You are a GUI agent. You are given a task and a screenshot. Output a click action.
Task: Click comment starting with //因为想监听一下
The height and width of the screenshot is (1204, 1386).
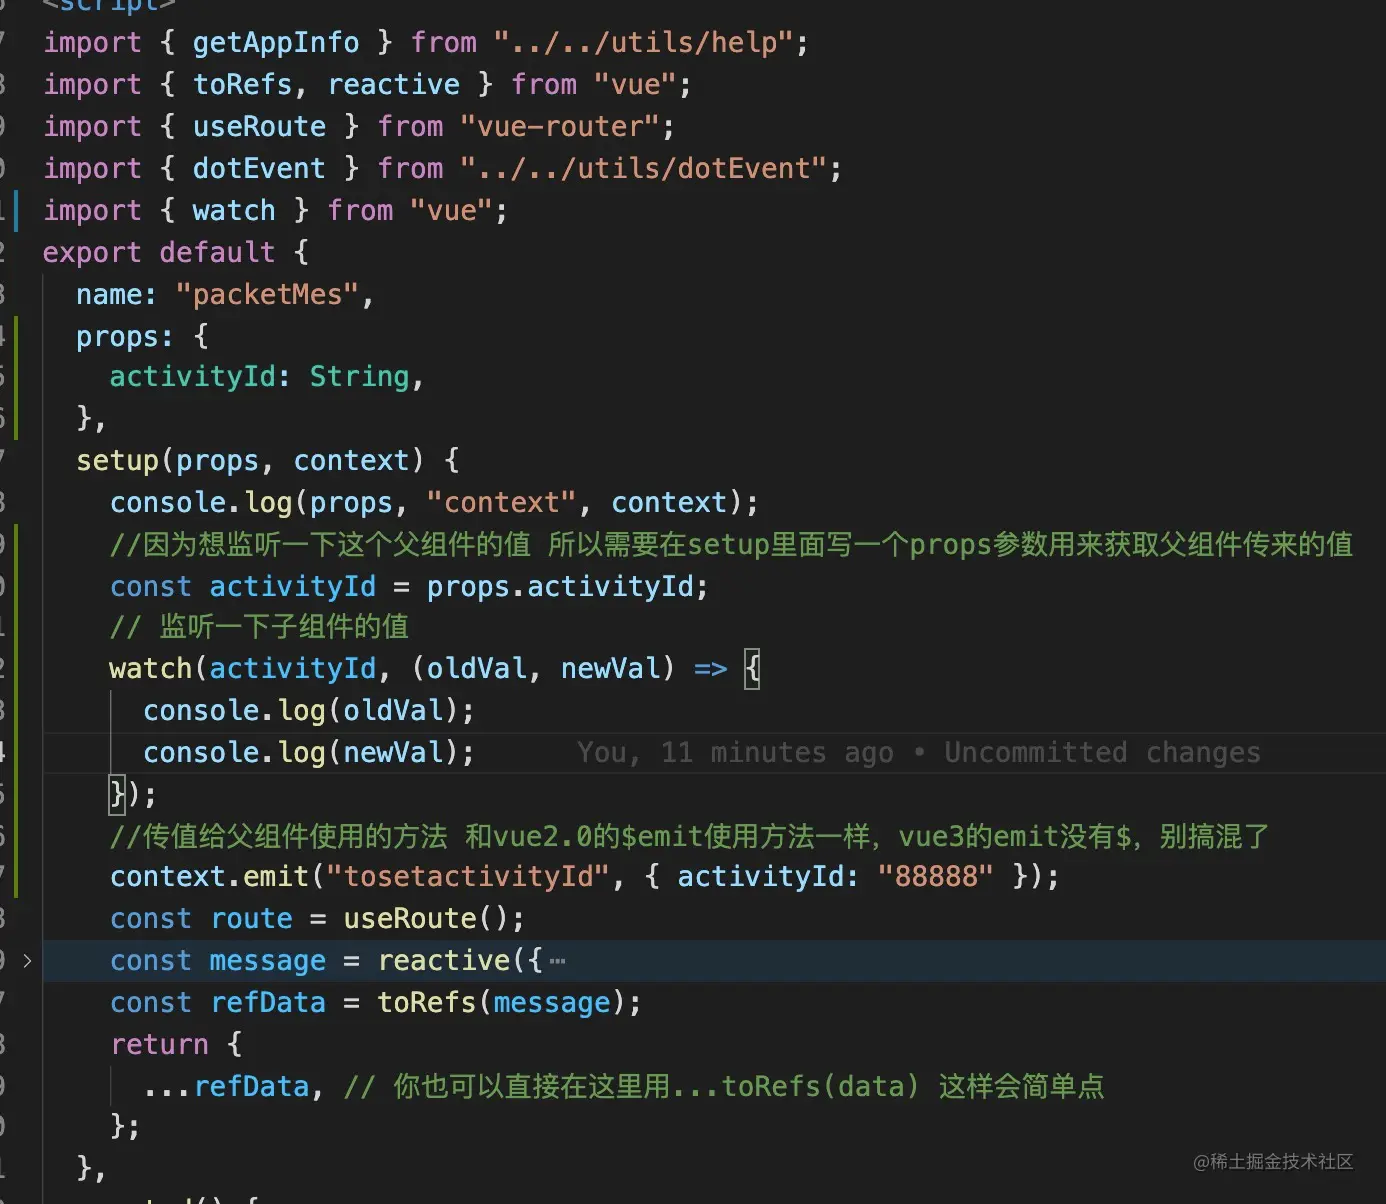pos(731,544)
